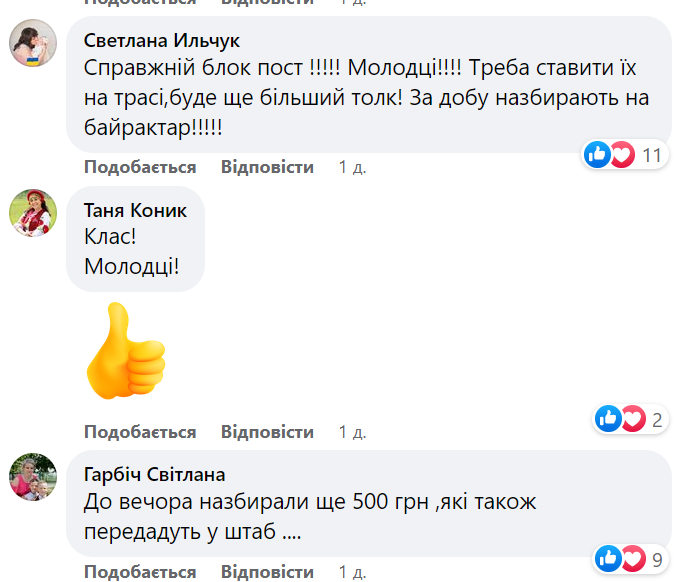
Task: Click the timestamp on Гарбіч Світлана's comment
Action: tap(352, 572)
